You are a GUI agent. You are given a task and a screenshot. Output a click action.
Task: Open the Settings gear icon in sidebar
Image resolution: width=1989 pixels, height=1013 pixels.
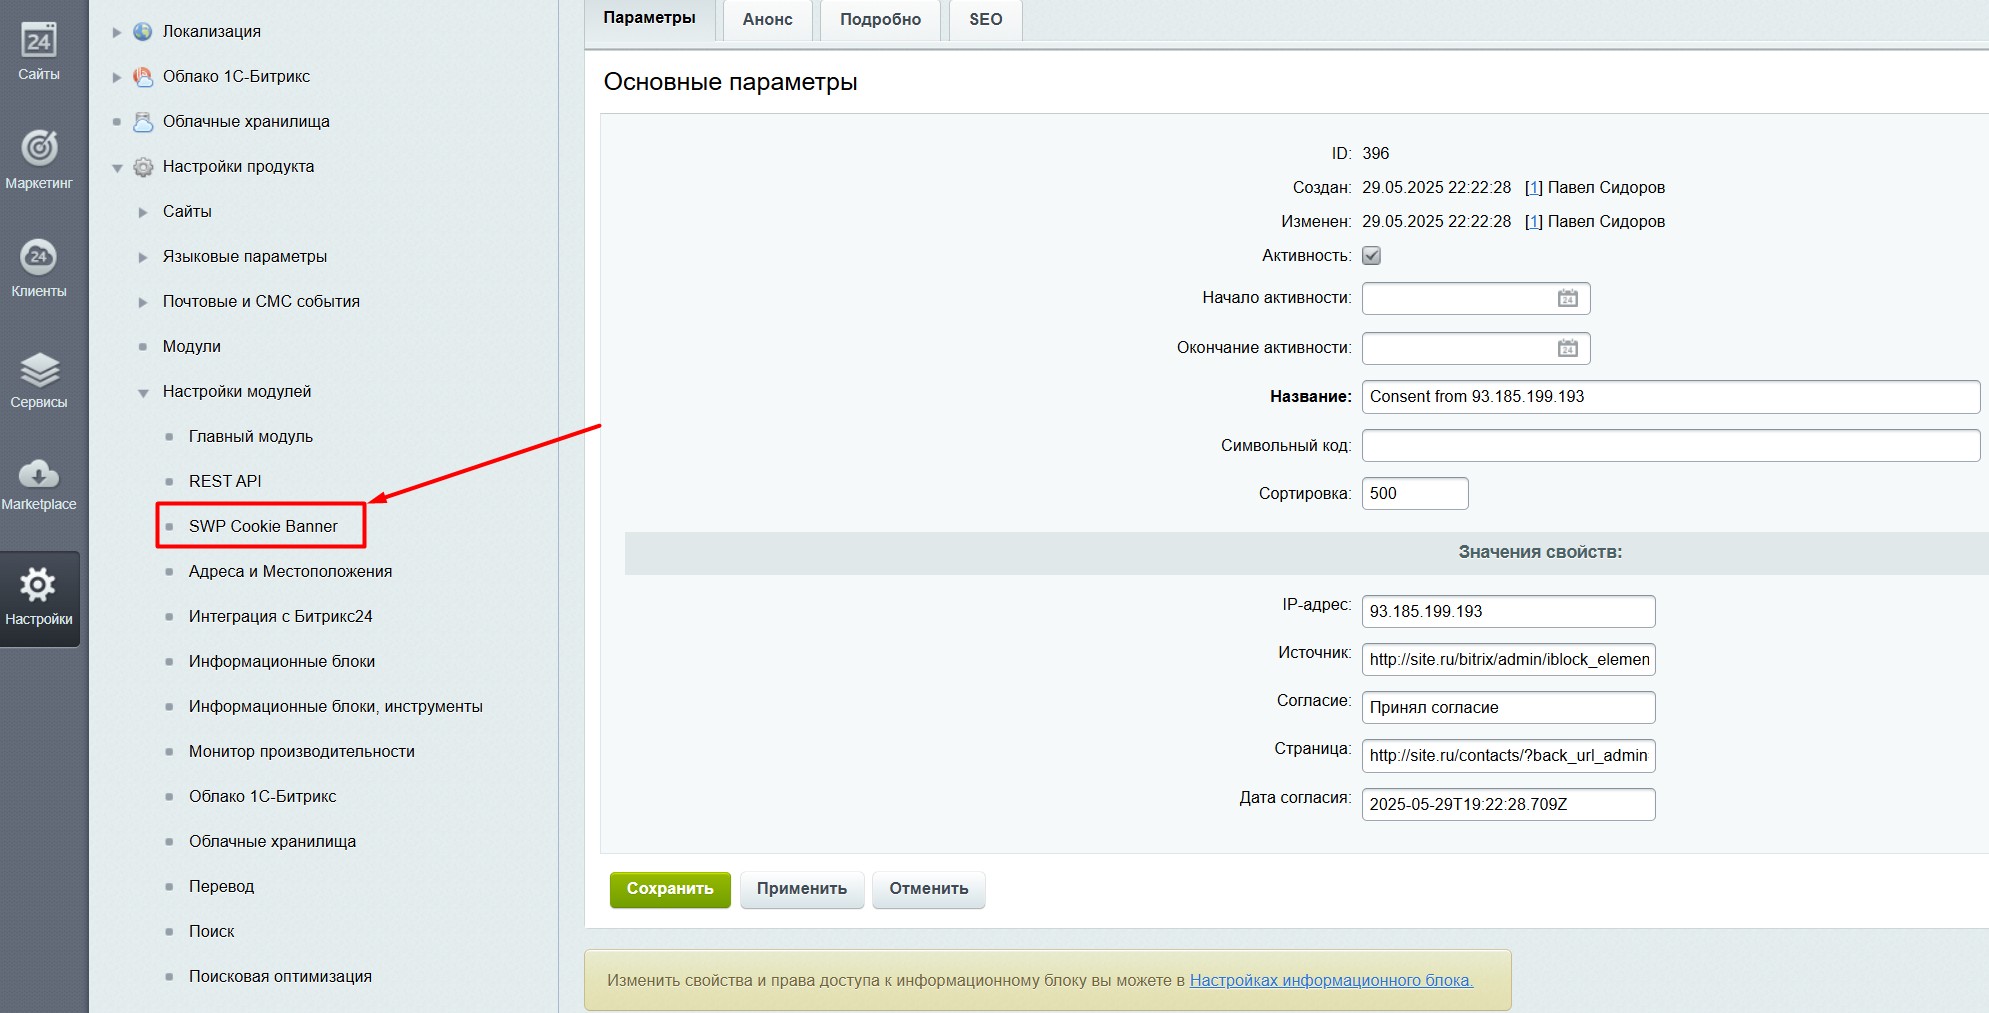(x=39, y=586)
